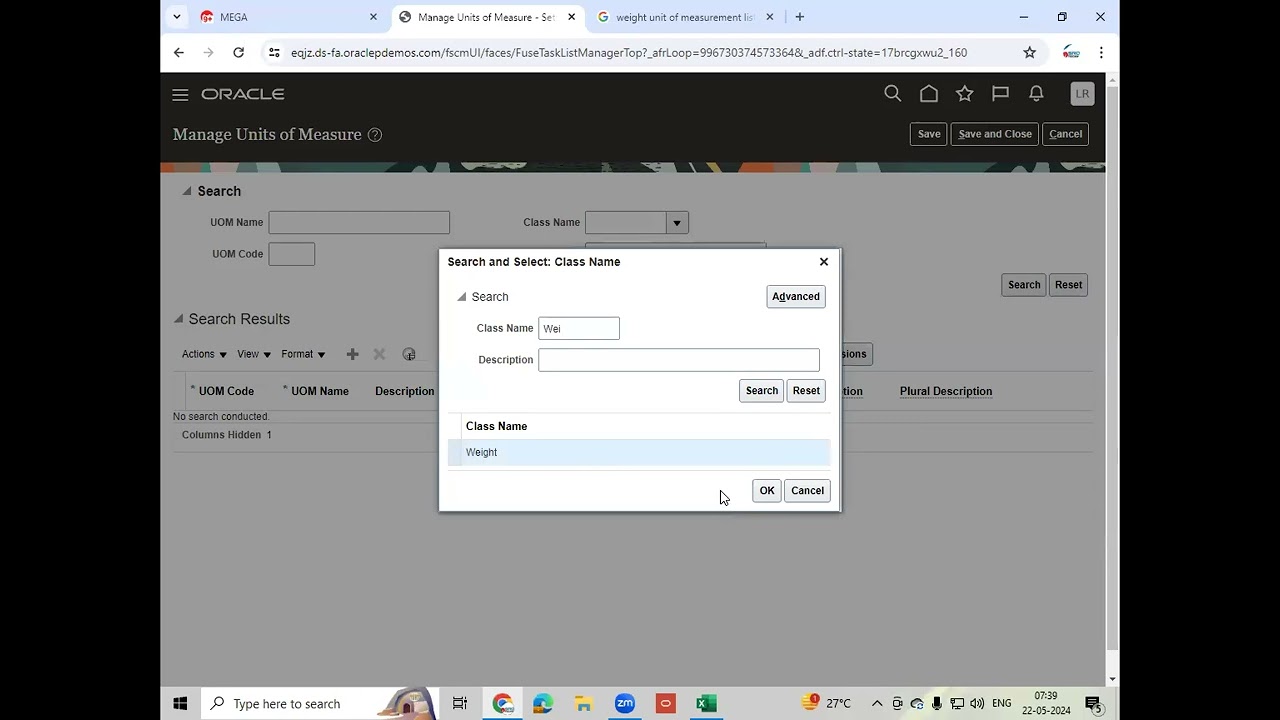Screen dimensions: 1280x720
Task: Click Cancel in the dialog
Action: (x=807, y=491)
